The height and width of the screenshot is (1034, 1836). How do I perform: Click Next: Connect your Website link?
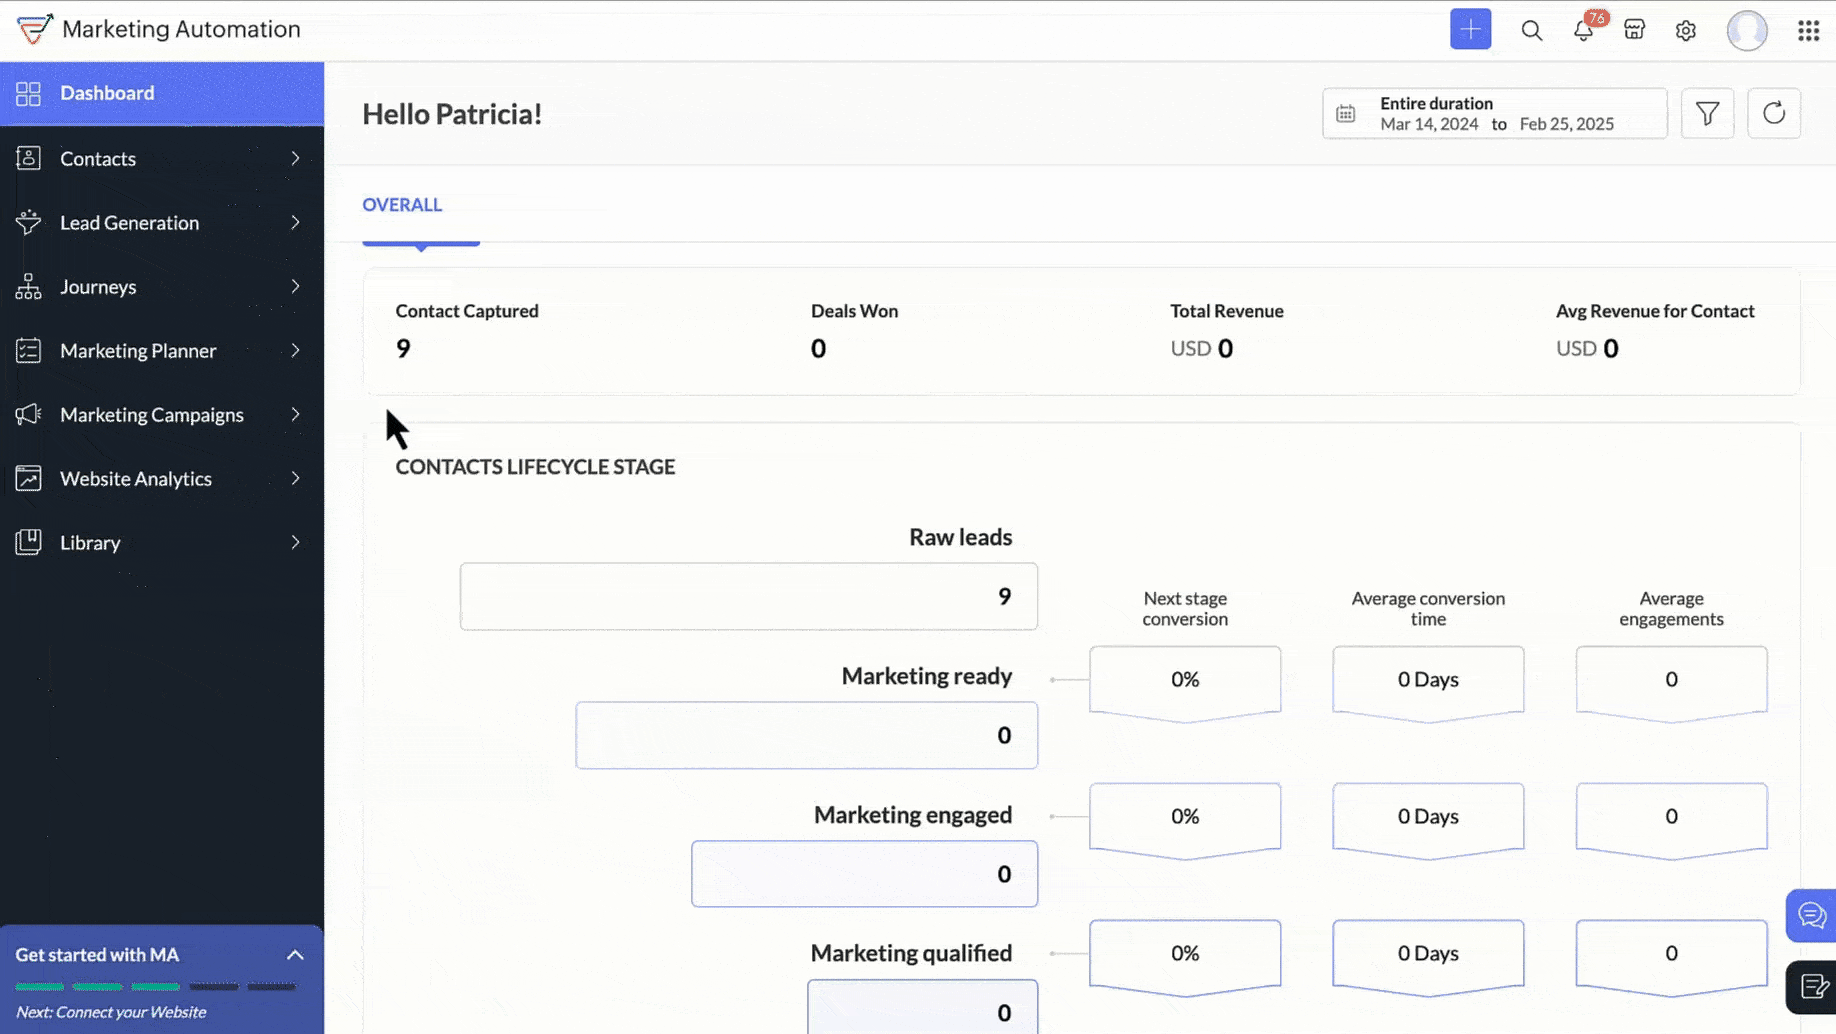point(111,1012)
